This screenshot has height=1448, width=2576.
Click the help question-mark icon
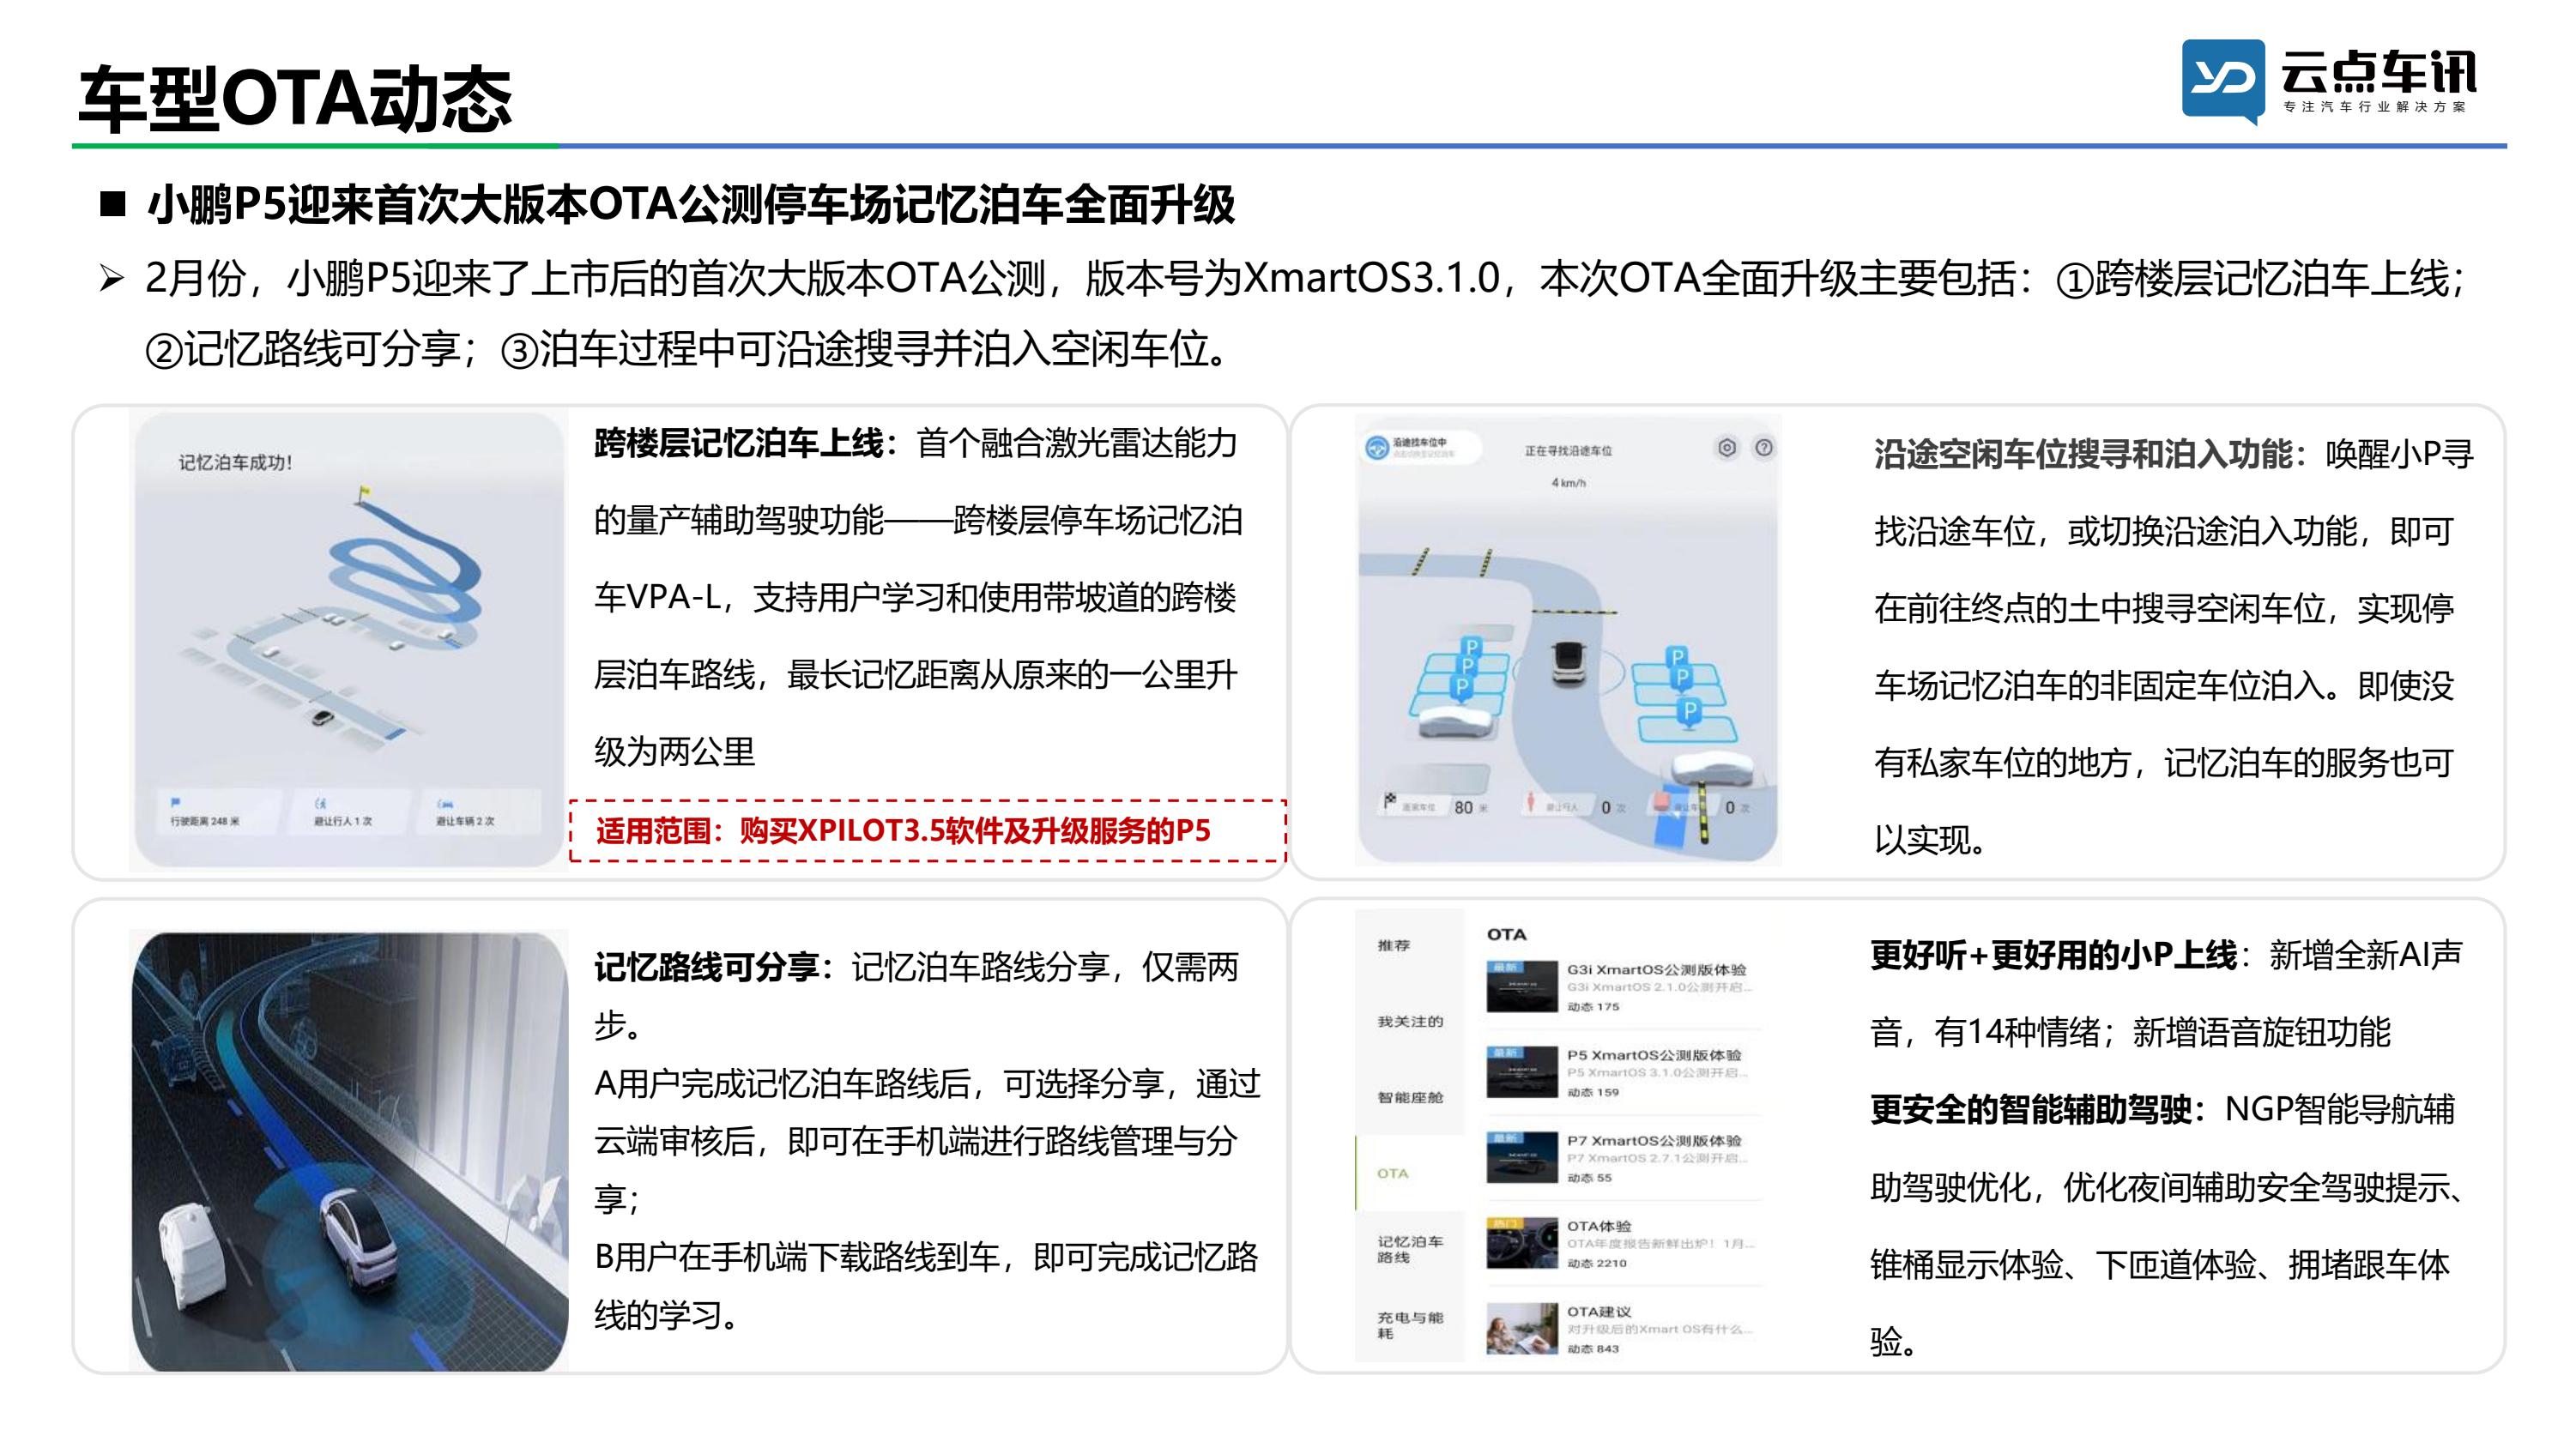1764,448
